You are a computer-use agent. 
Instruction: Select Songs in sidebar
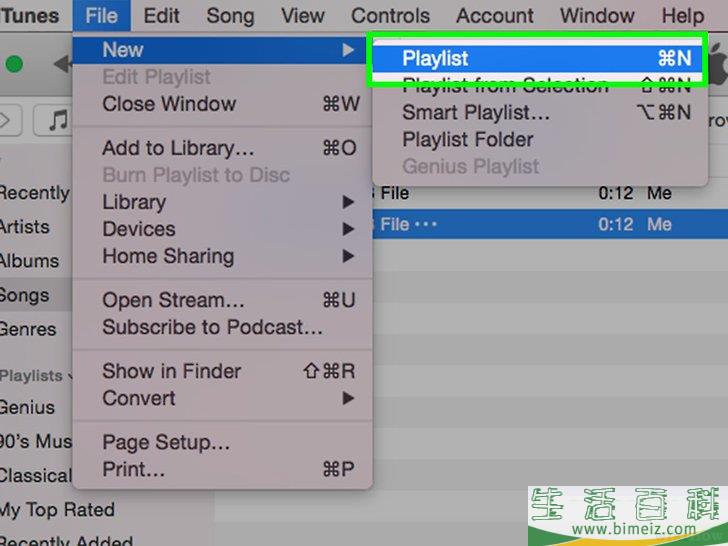(x=36, y=295)
